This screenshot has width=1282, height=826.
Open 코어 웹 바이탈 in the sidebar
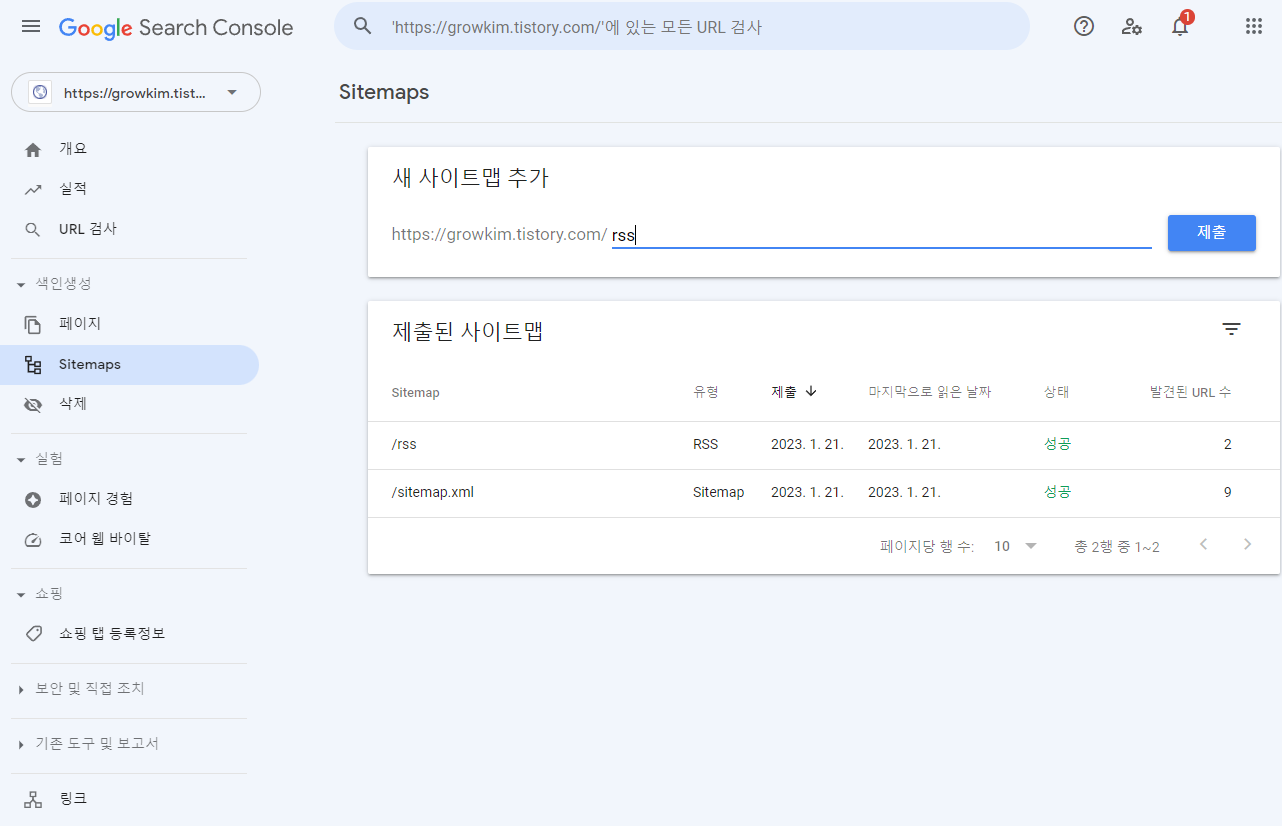tap(129, 539)
